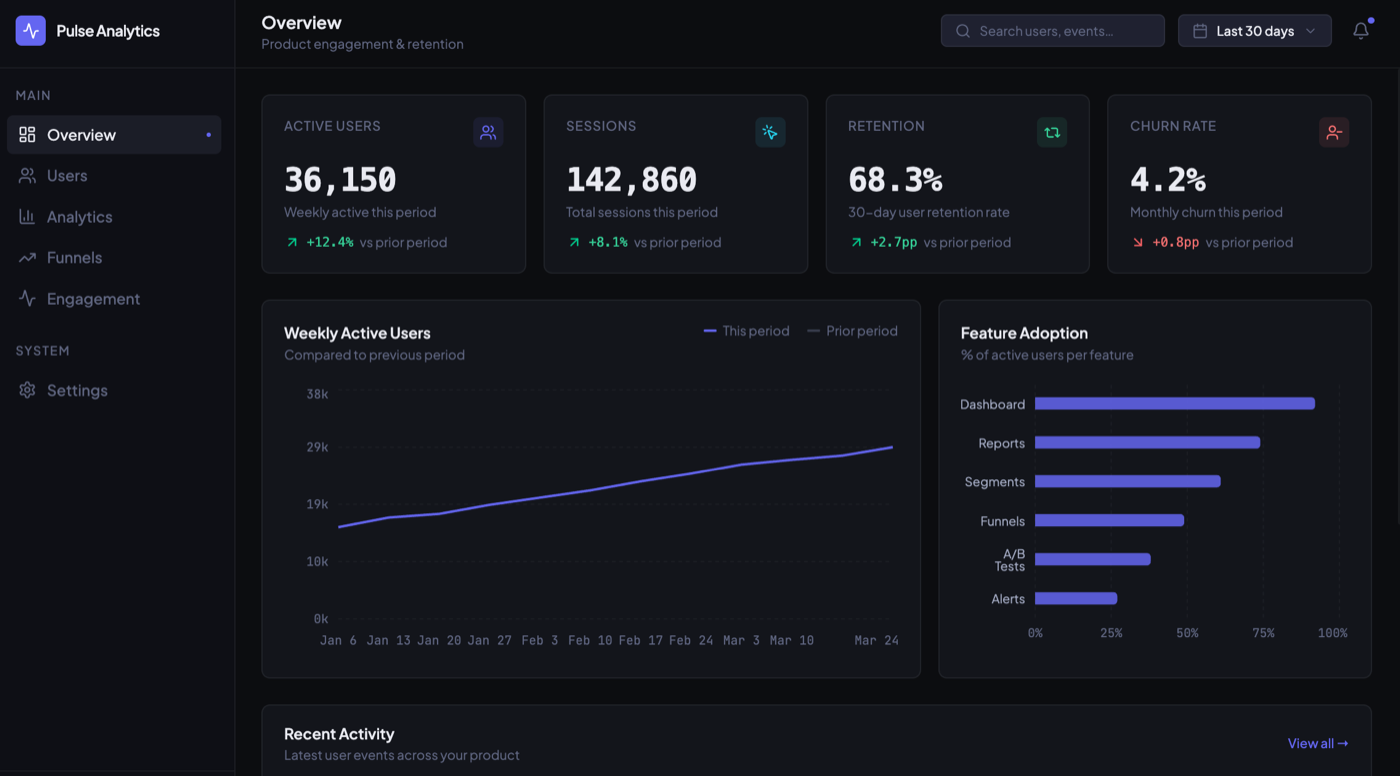
Task: Click the Recent Activity heading
Action: pyautogui.click(x=339, y=734)
